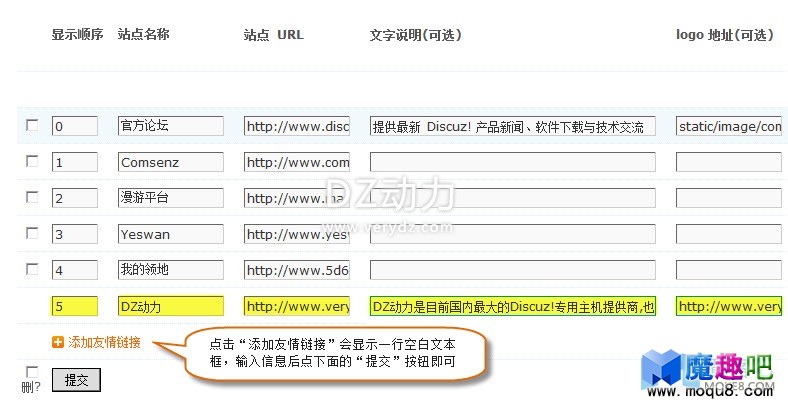Click highlighted URL field starting http://www.very
788x404 pixels.
coord(297,306)
